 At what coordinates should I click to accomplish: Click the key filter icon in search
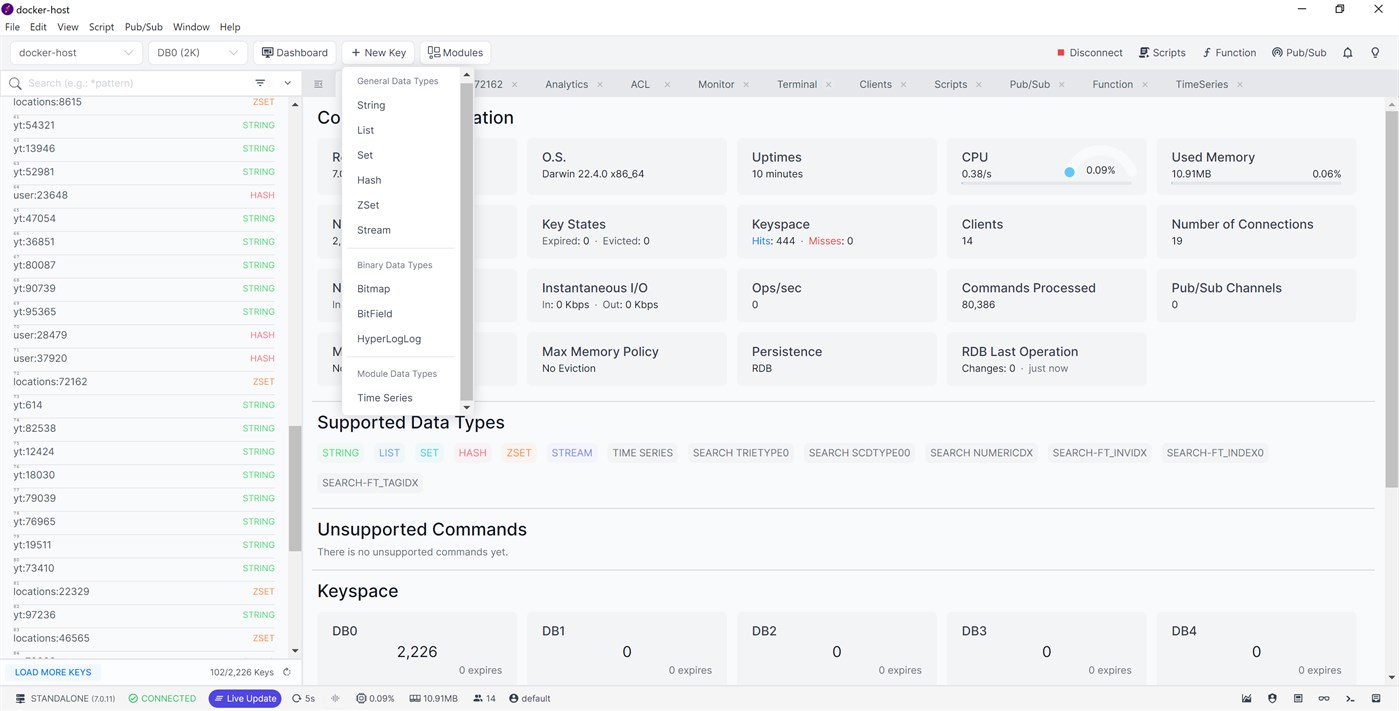[x=260, y=83]
